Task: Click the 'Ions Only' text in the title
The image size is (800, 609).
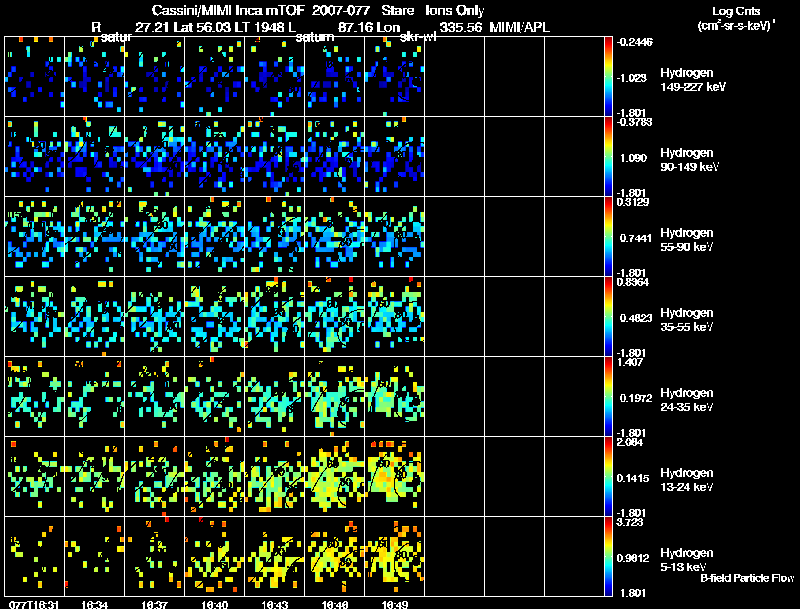Action: point(455,11)
